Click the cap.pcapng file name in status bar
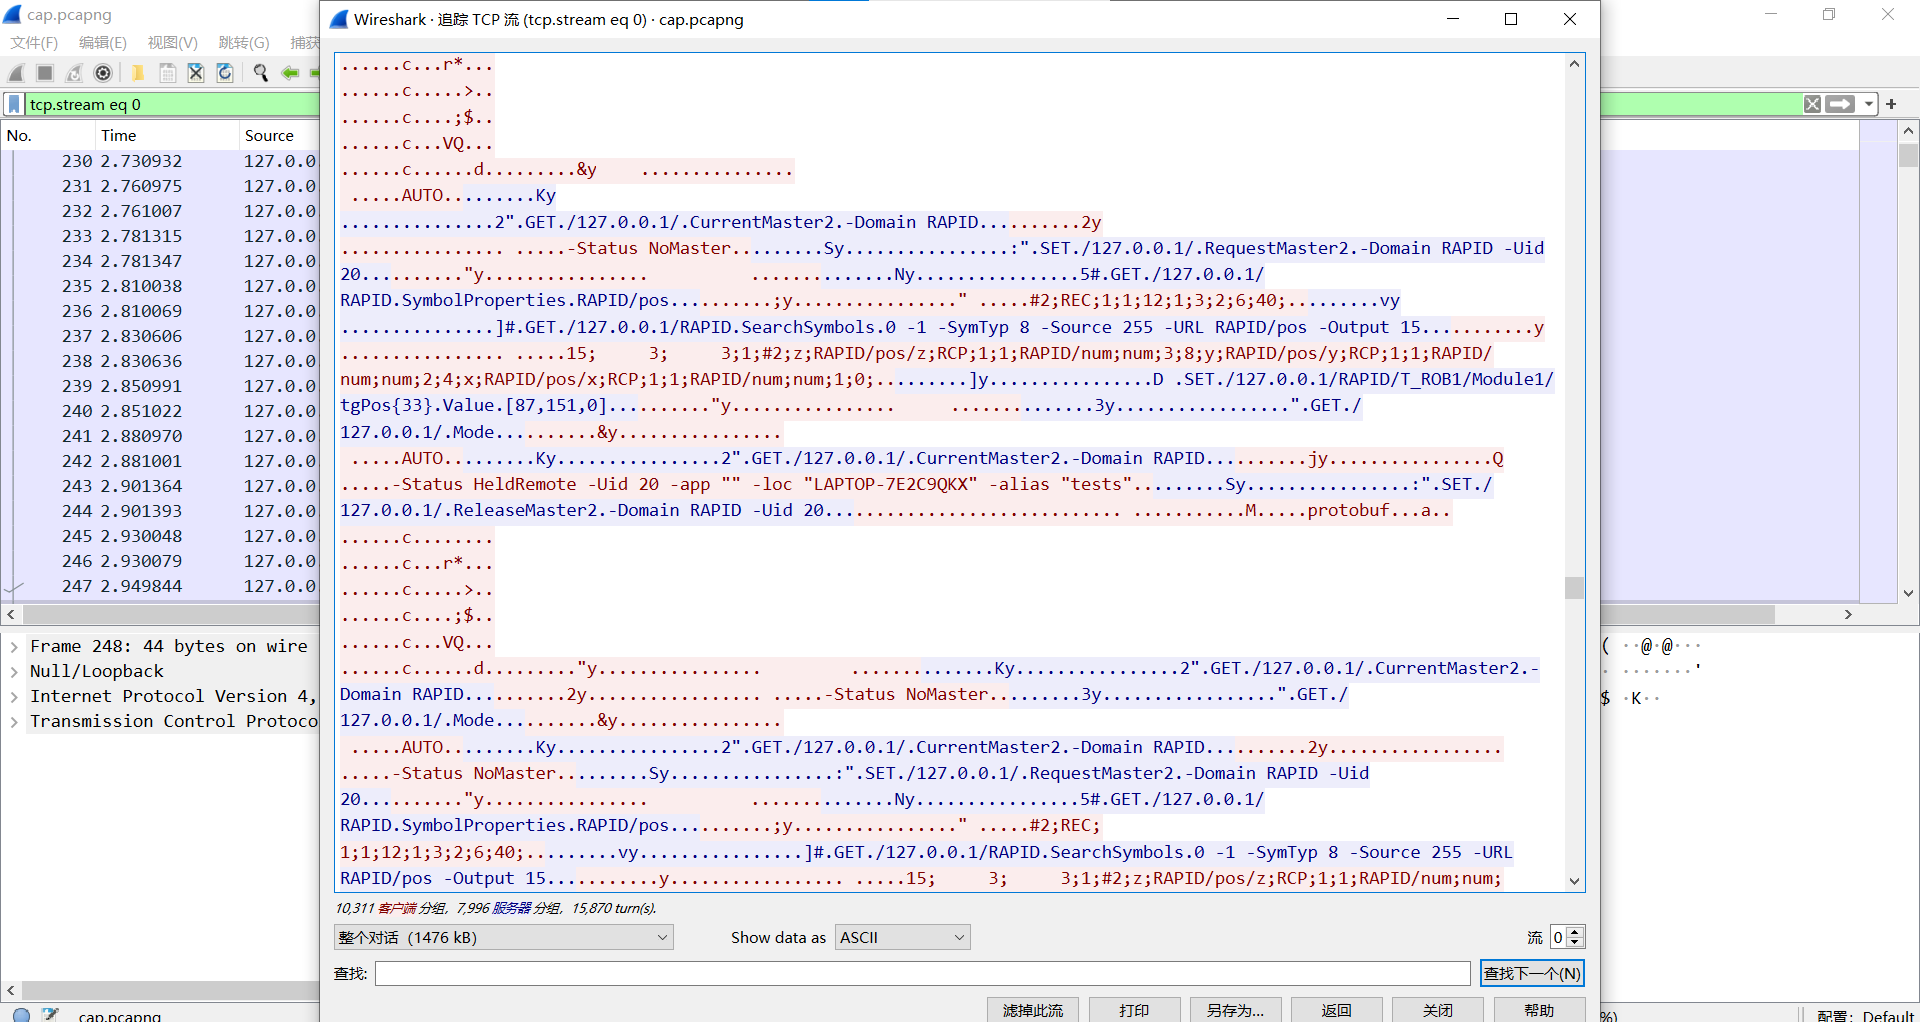 (119, 1015)
